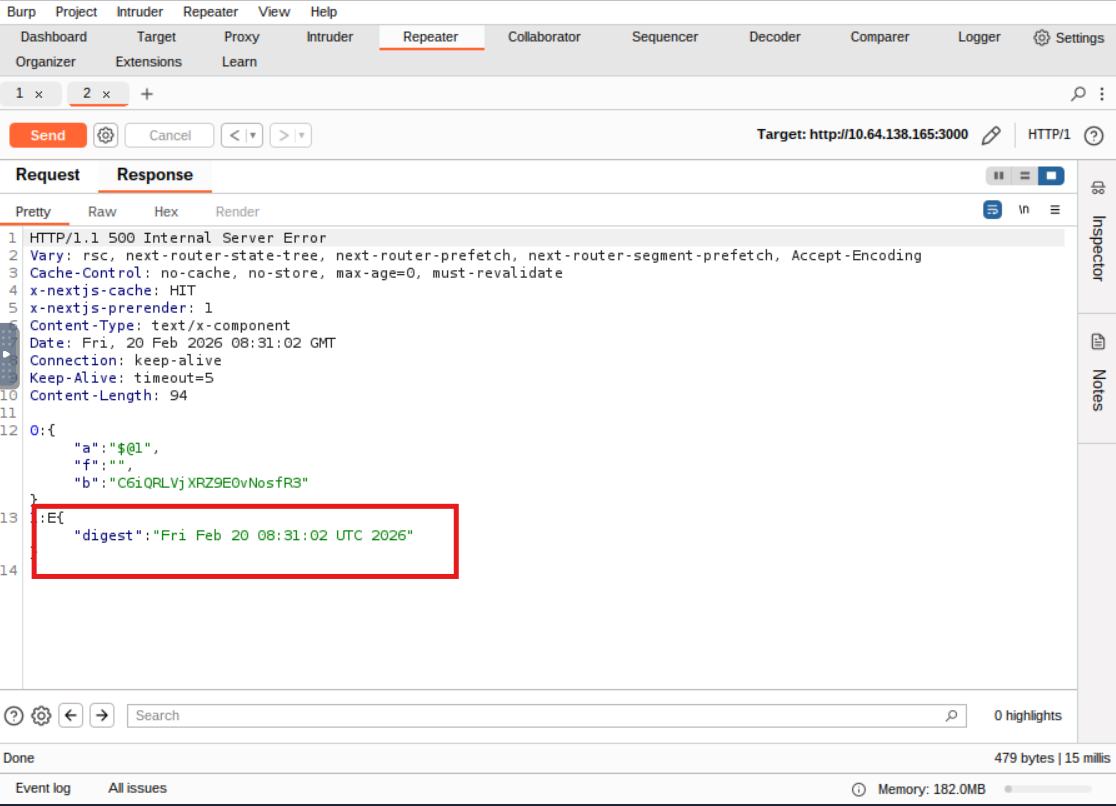Click the Repeater send settings gear icon
The height and width of the screenshot is (806, 1116).
(x=105, y=135)
